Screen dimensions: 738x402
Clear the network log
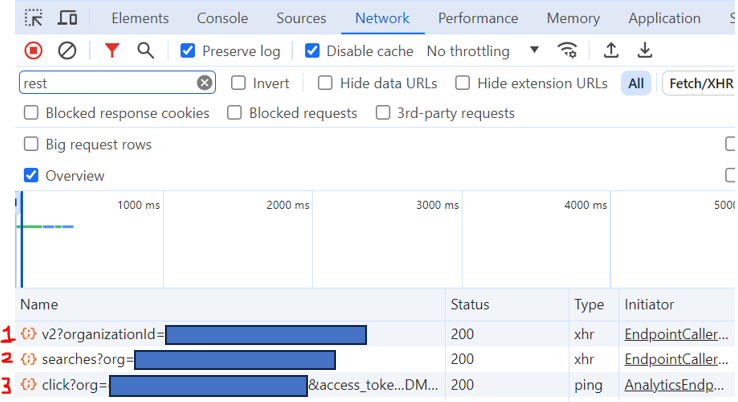[67, 50]
